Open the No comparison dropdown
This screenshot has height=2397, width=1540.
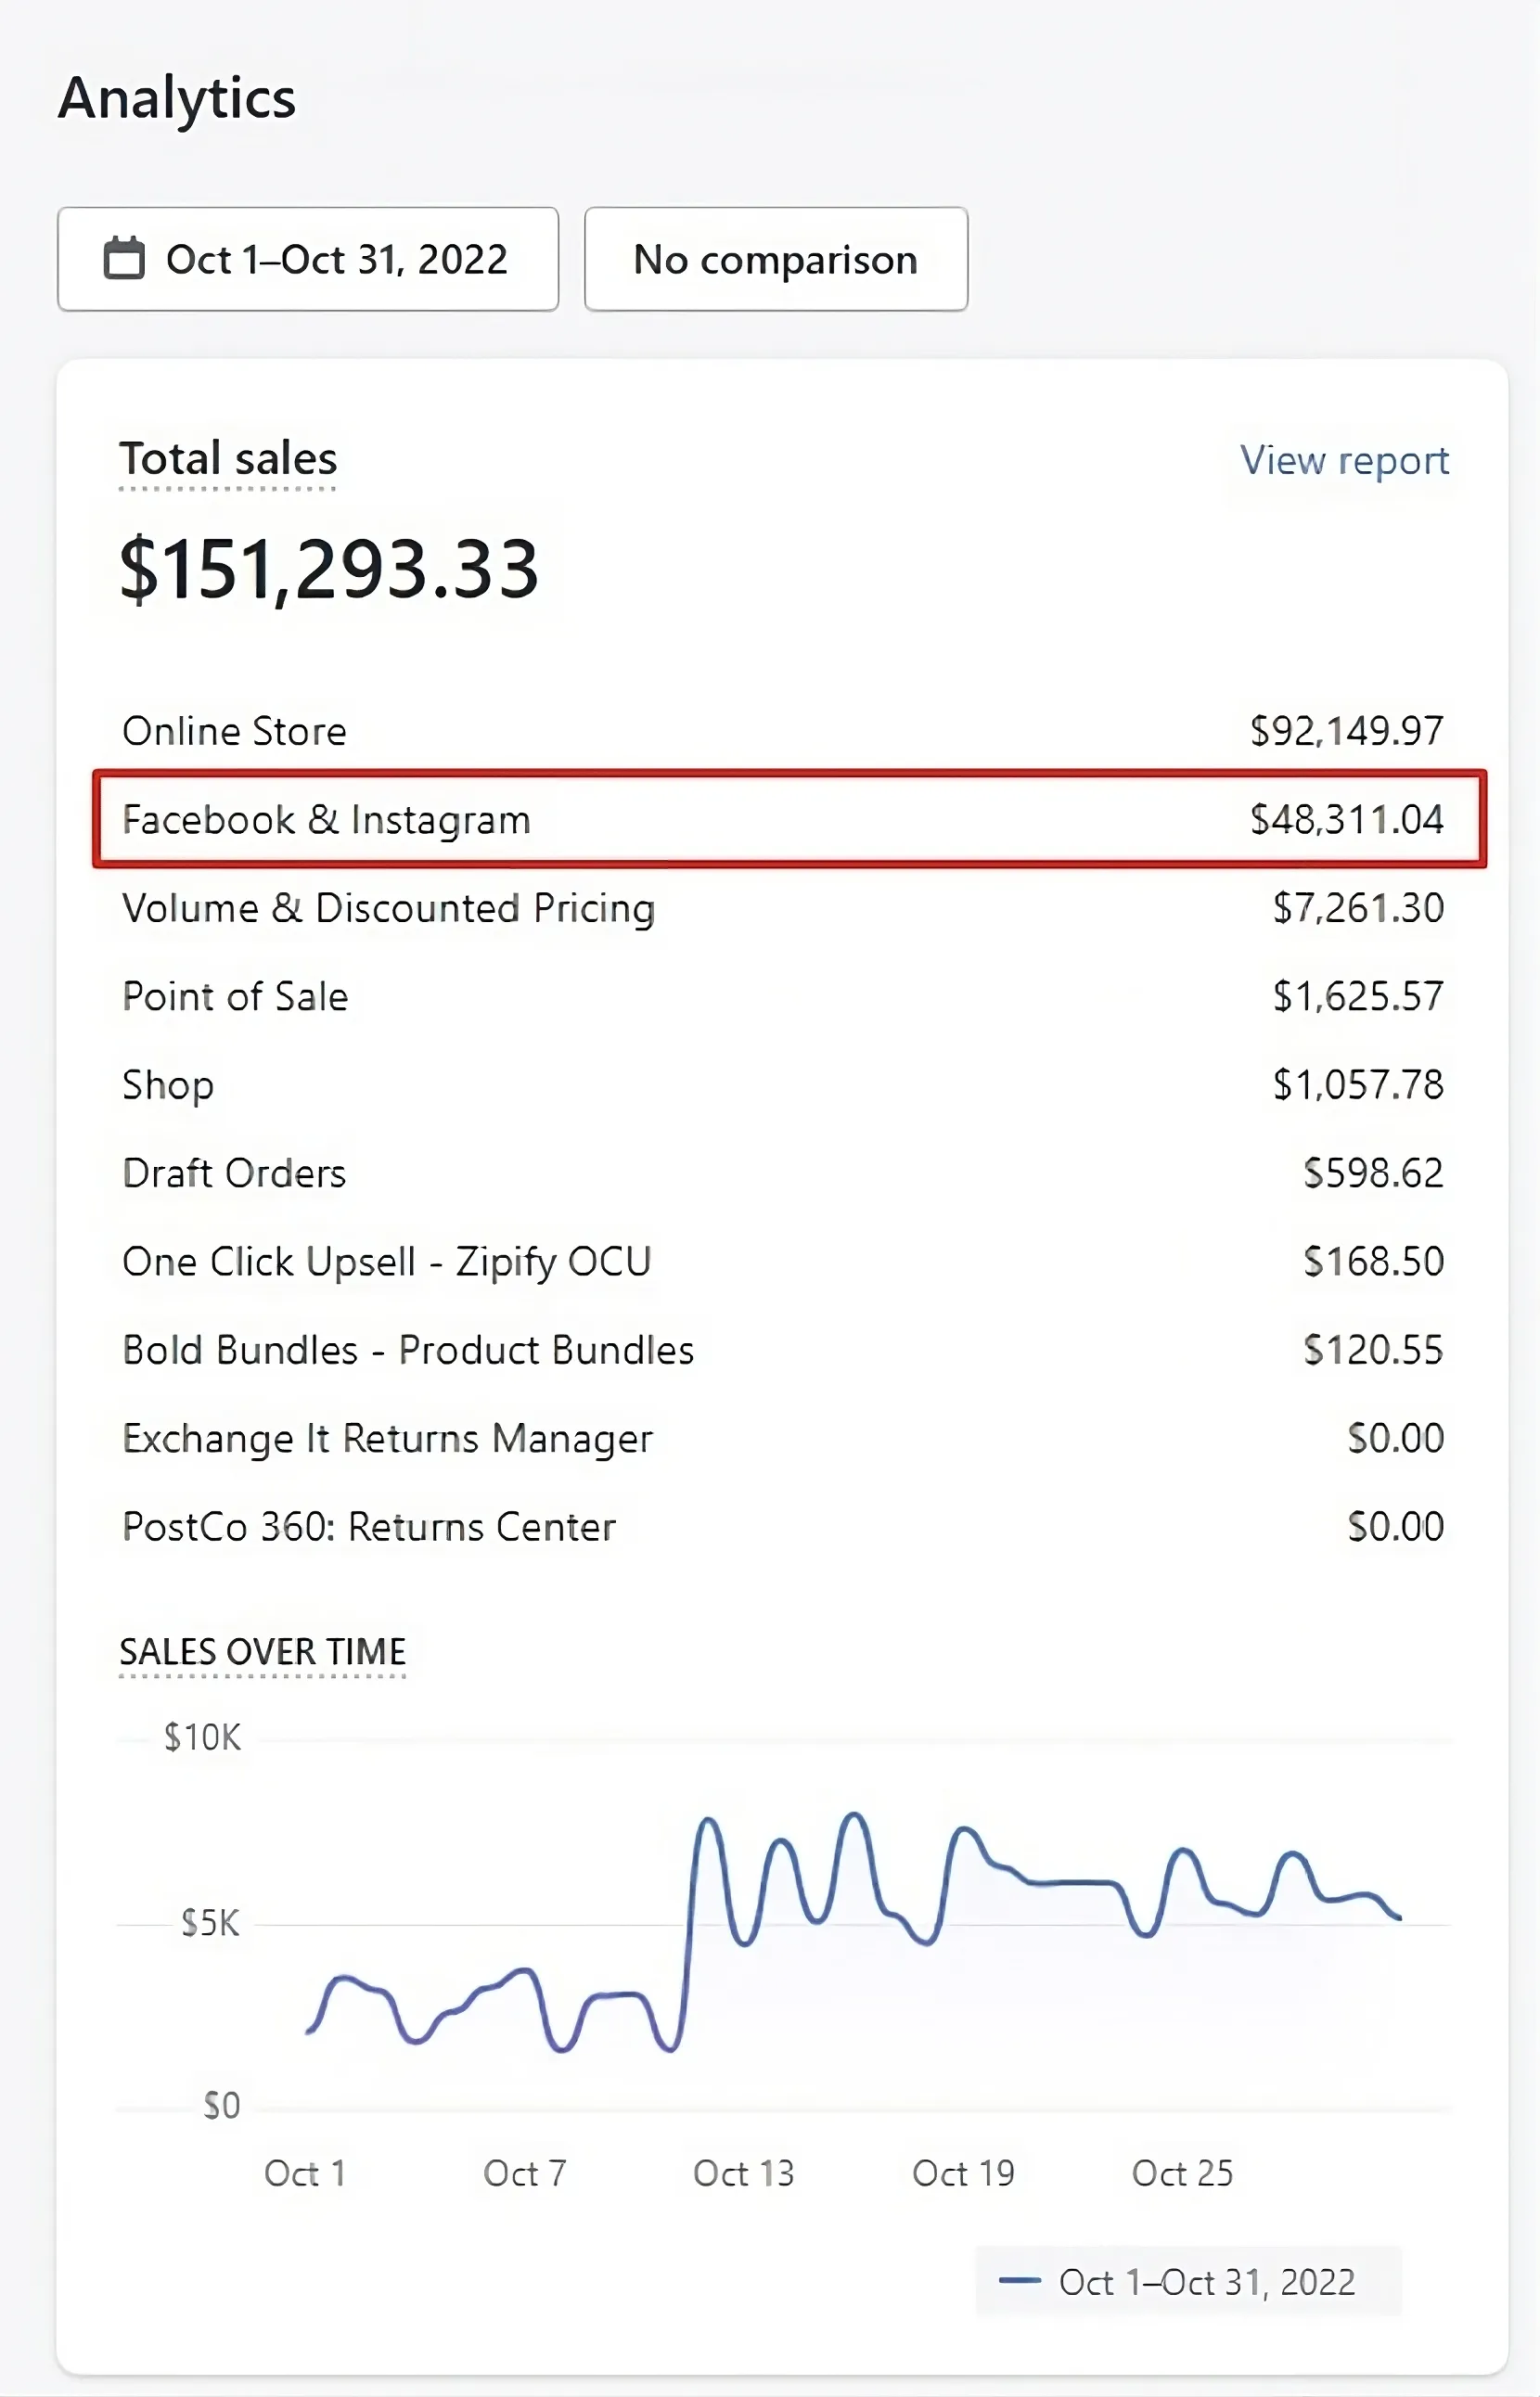point(775,259)
